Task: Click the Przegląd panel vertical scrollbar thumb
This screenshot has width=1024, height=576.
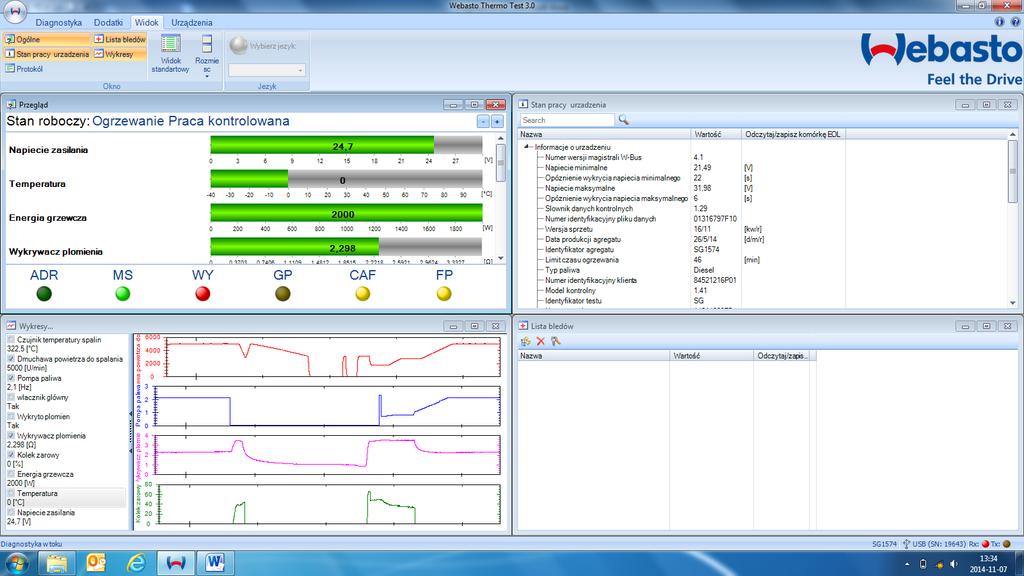Action: pyautogui.click(x=501, y=163)
